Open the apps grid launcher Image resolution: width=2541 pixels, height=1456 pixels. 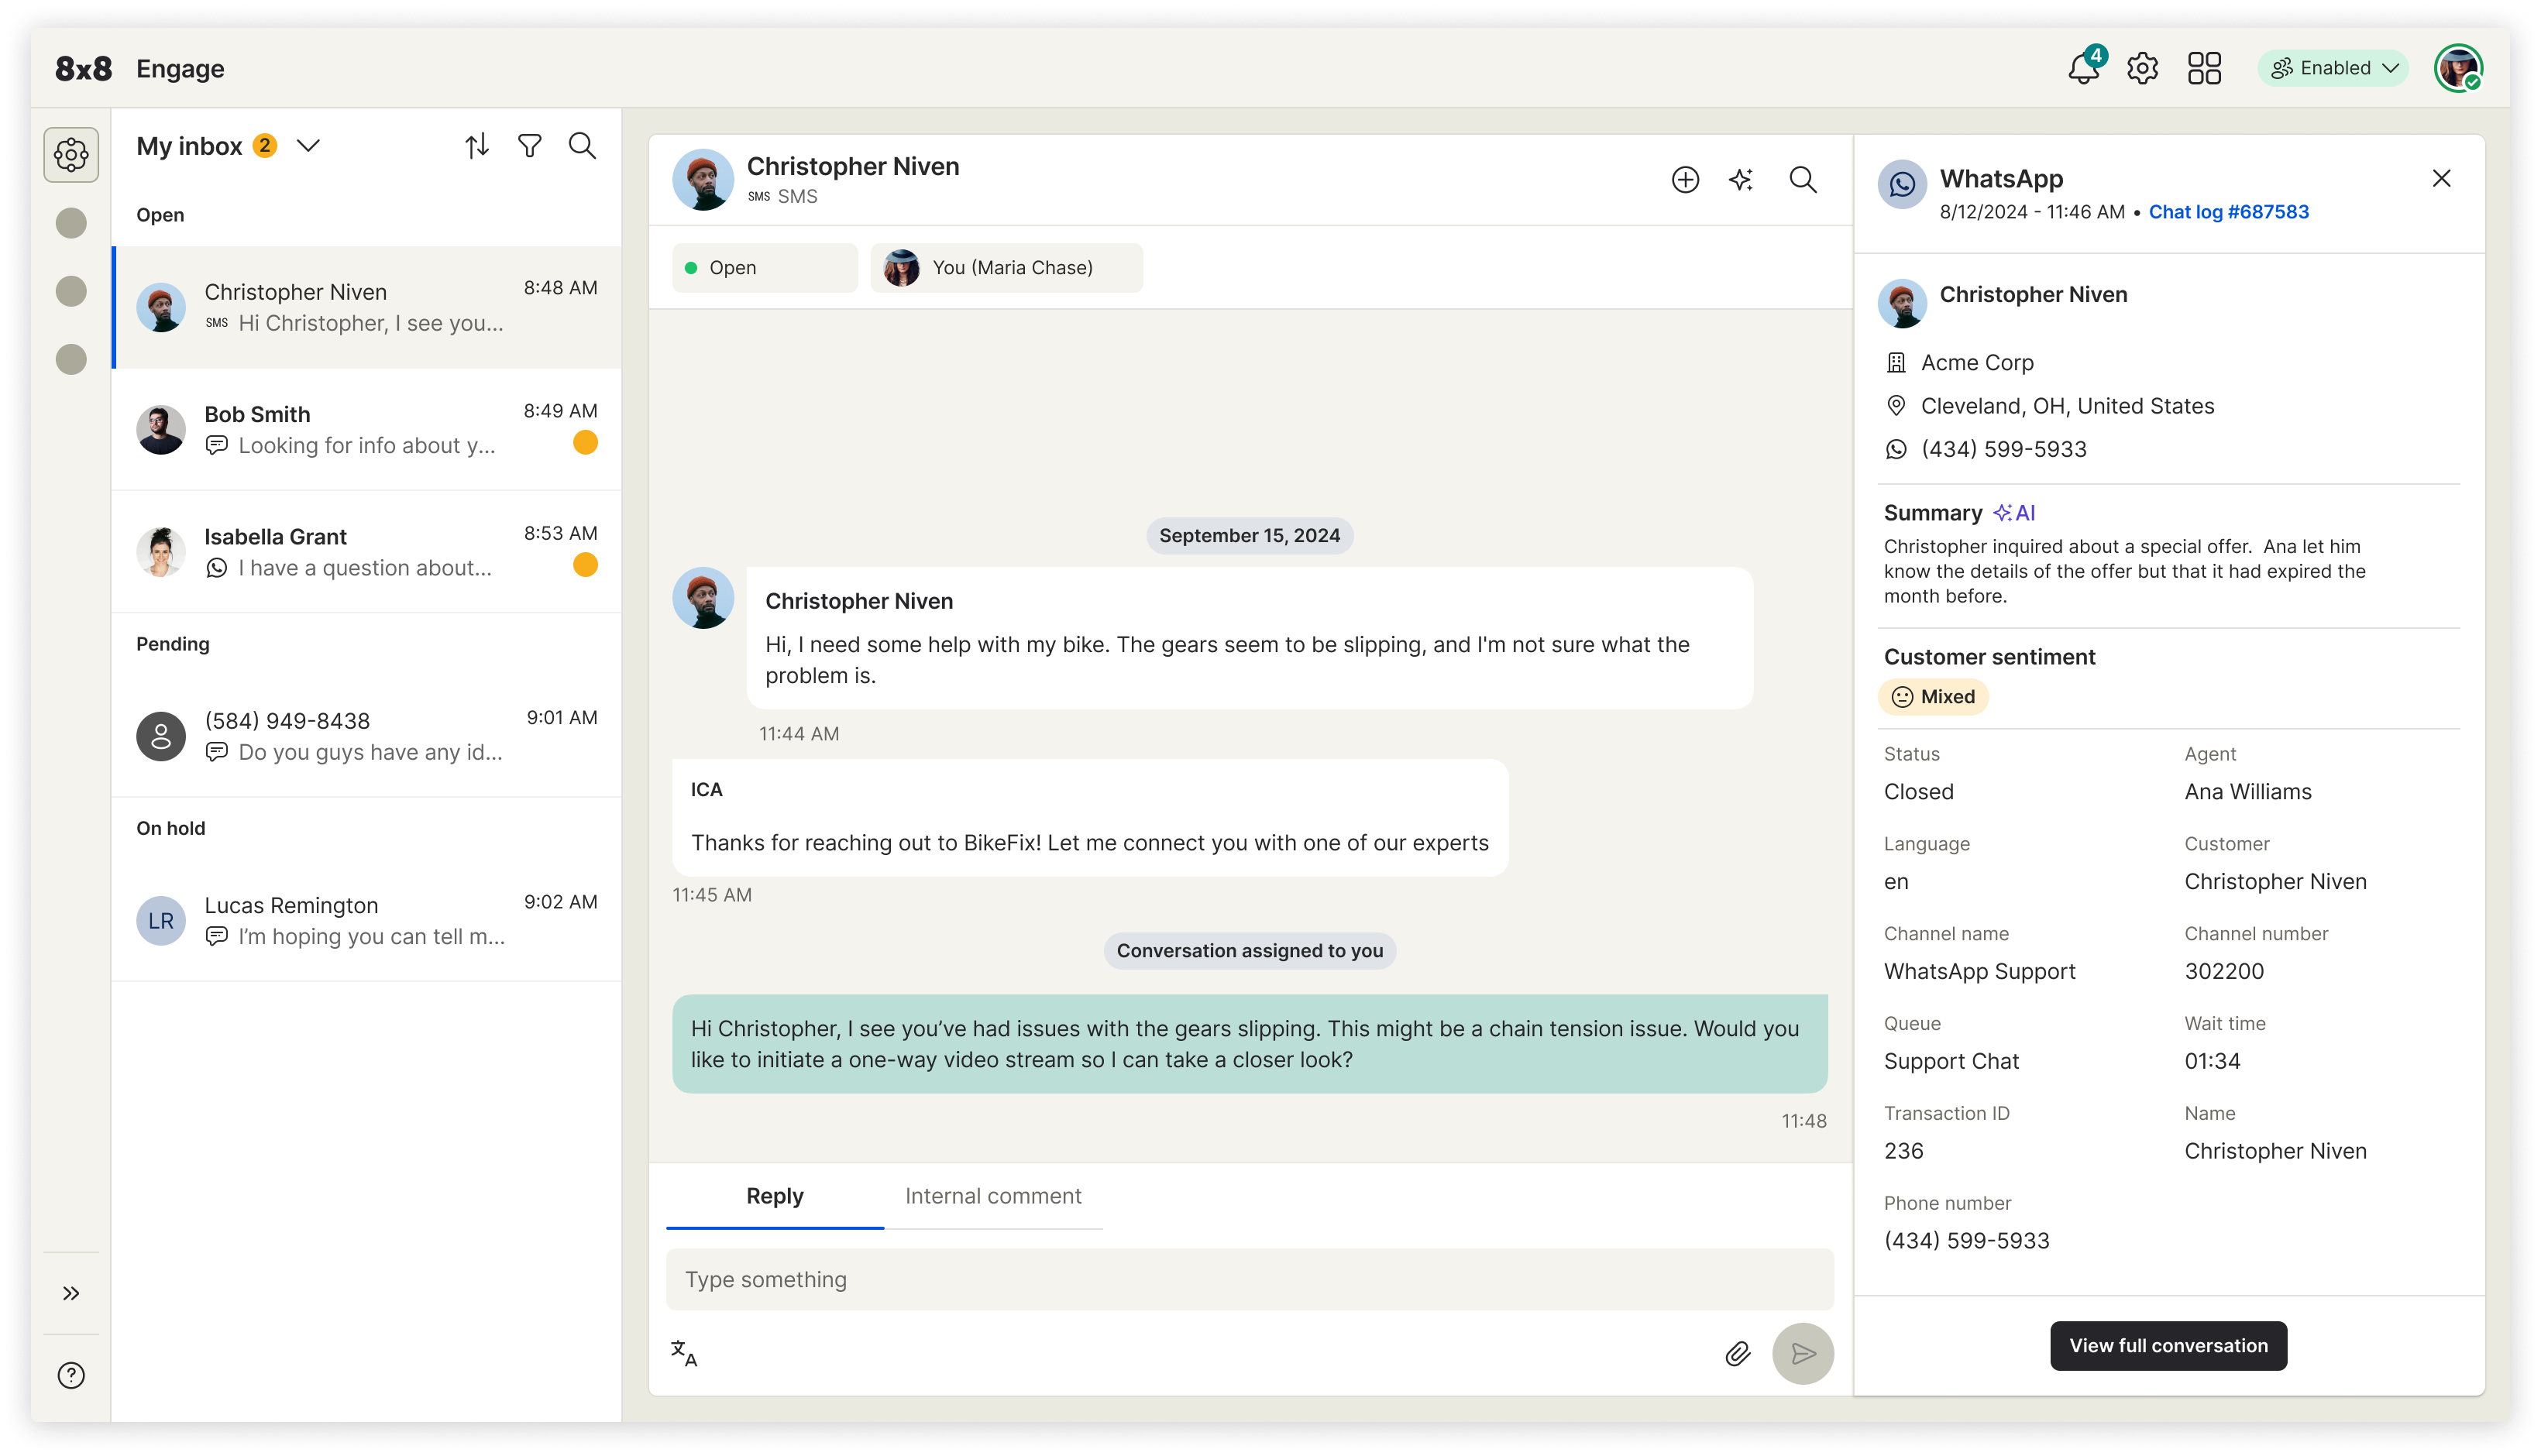click(2204, 69)
